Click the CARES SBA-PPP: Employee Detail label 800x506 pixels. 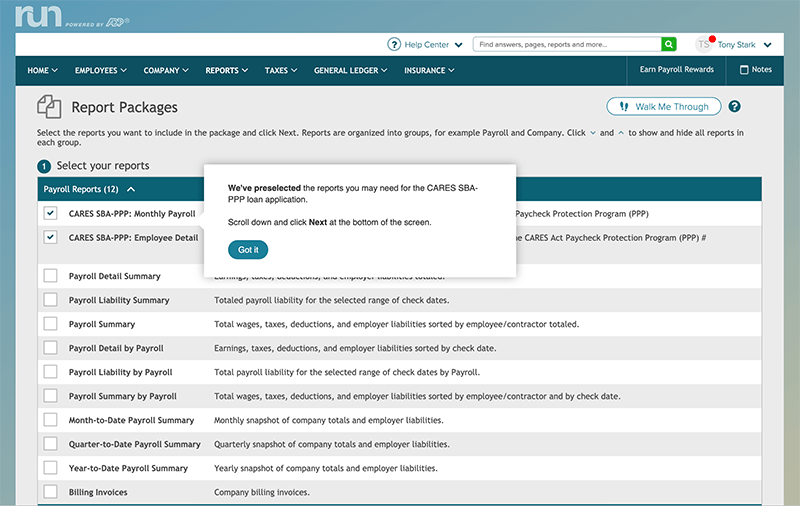[133, 238]
